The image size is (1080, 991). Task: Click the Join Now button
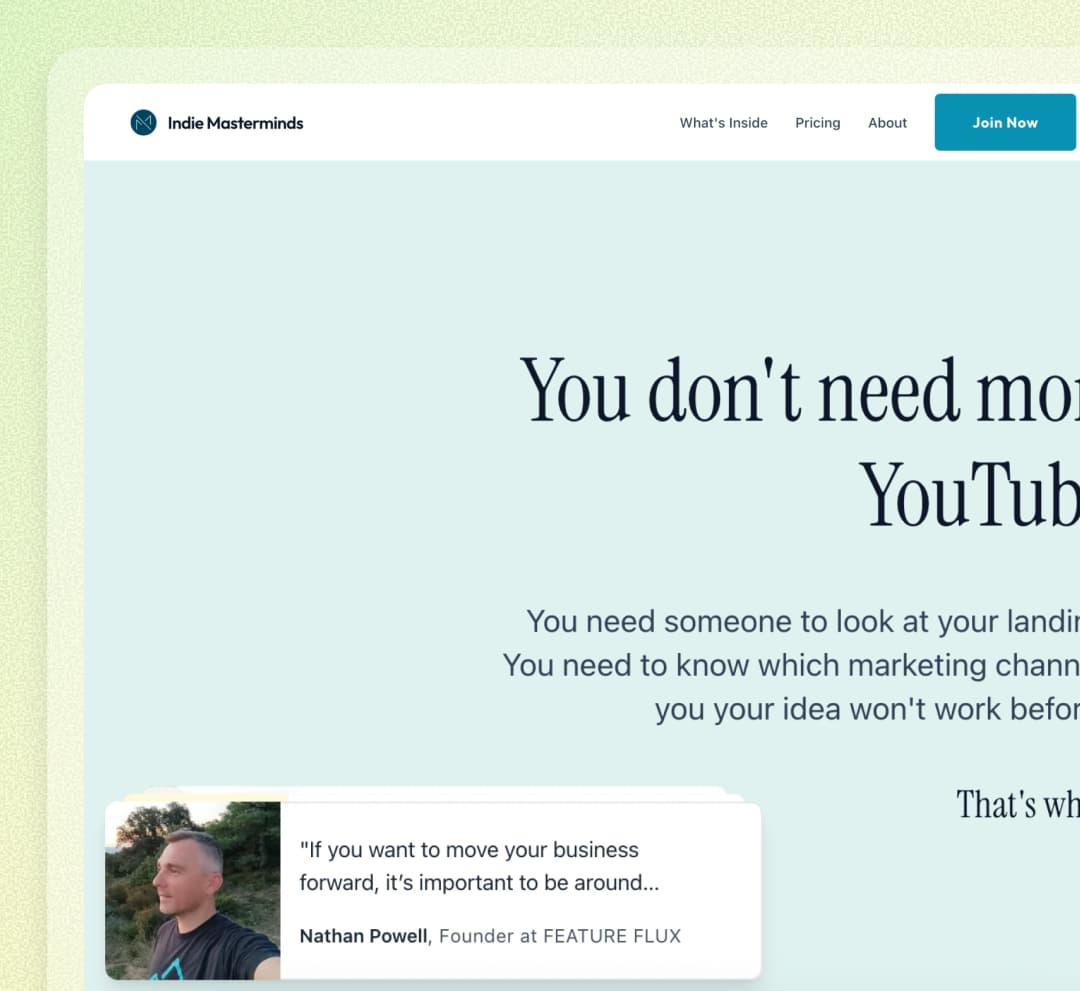point(1005,123)
